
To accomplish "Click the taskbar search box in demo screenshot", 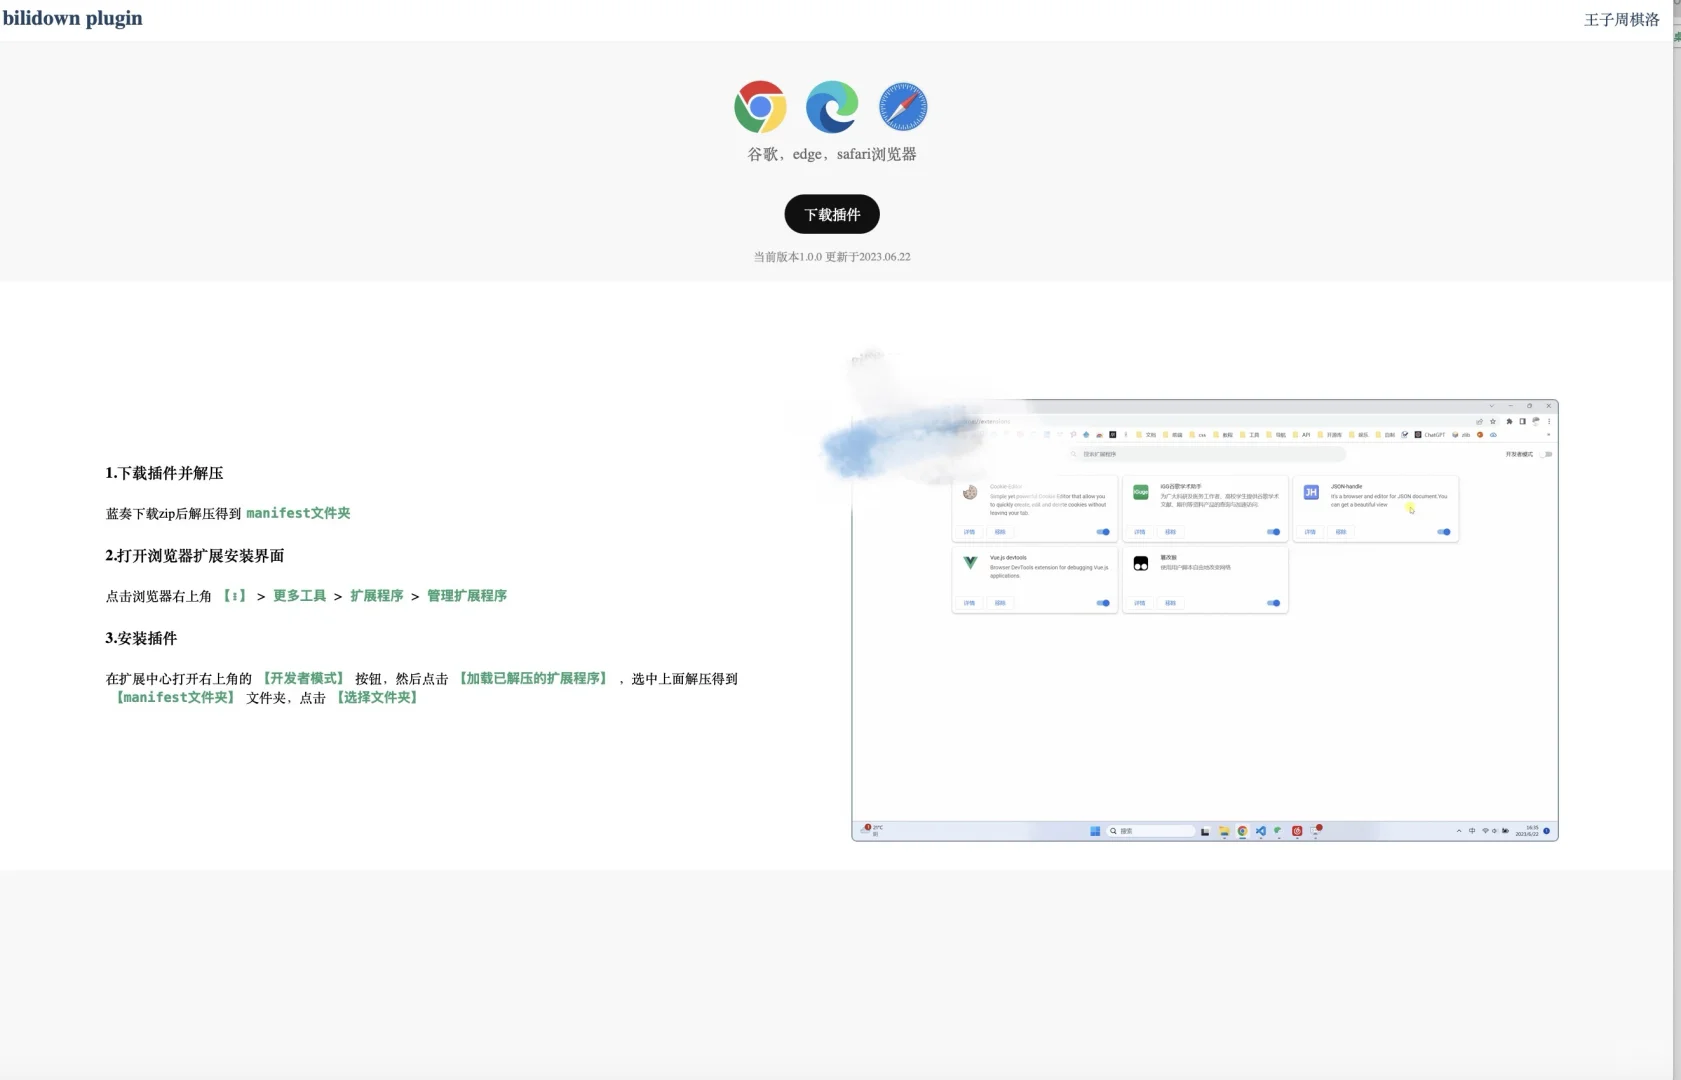I will (x=1150, y=831).
